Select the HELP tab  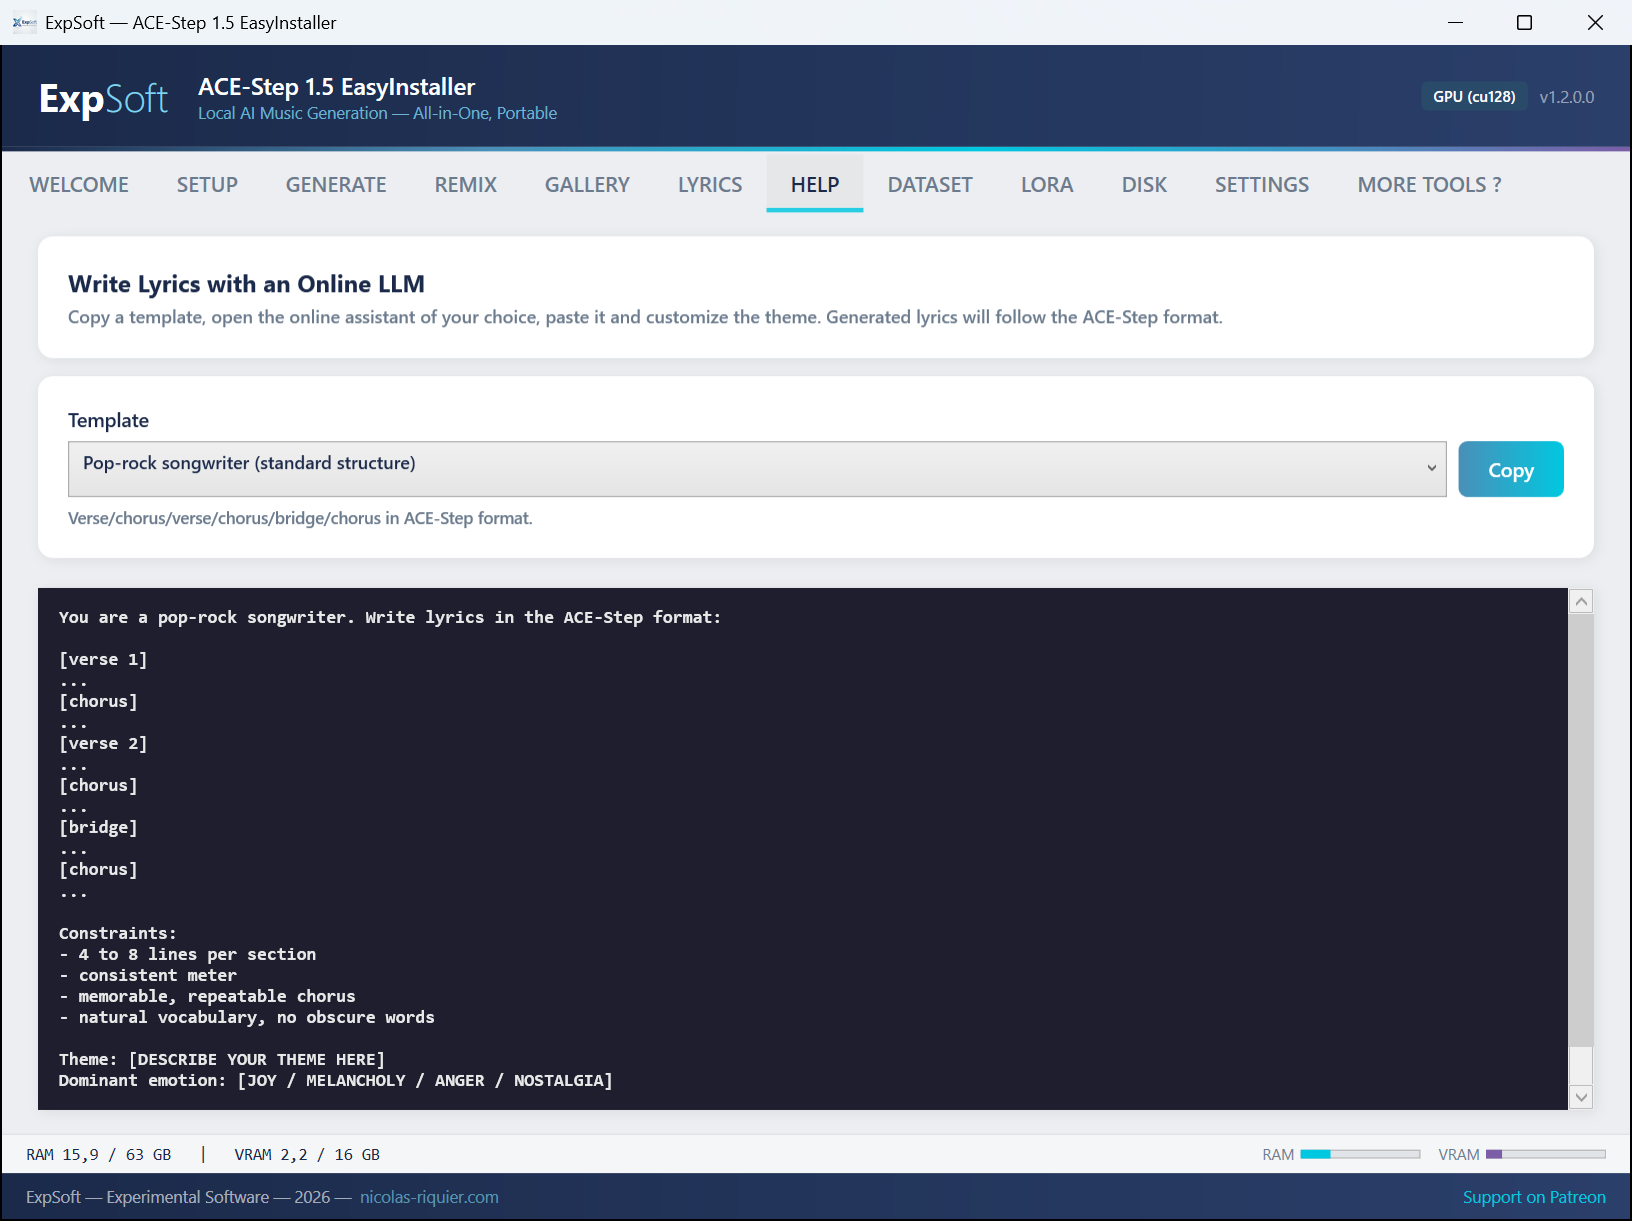click(x=815, y=184)
